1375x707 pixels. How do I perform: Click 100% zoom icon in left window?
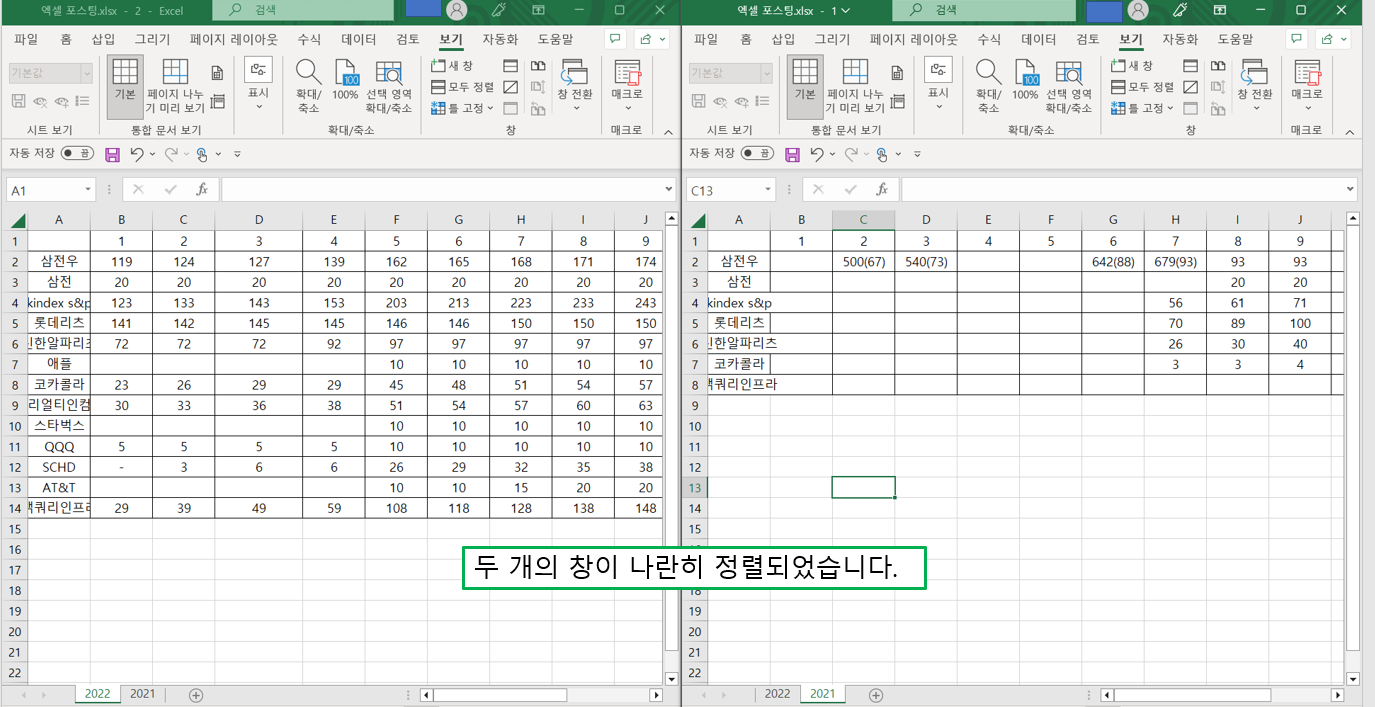[345, 81]
